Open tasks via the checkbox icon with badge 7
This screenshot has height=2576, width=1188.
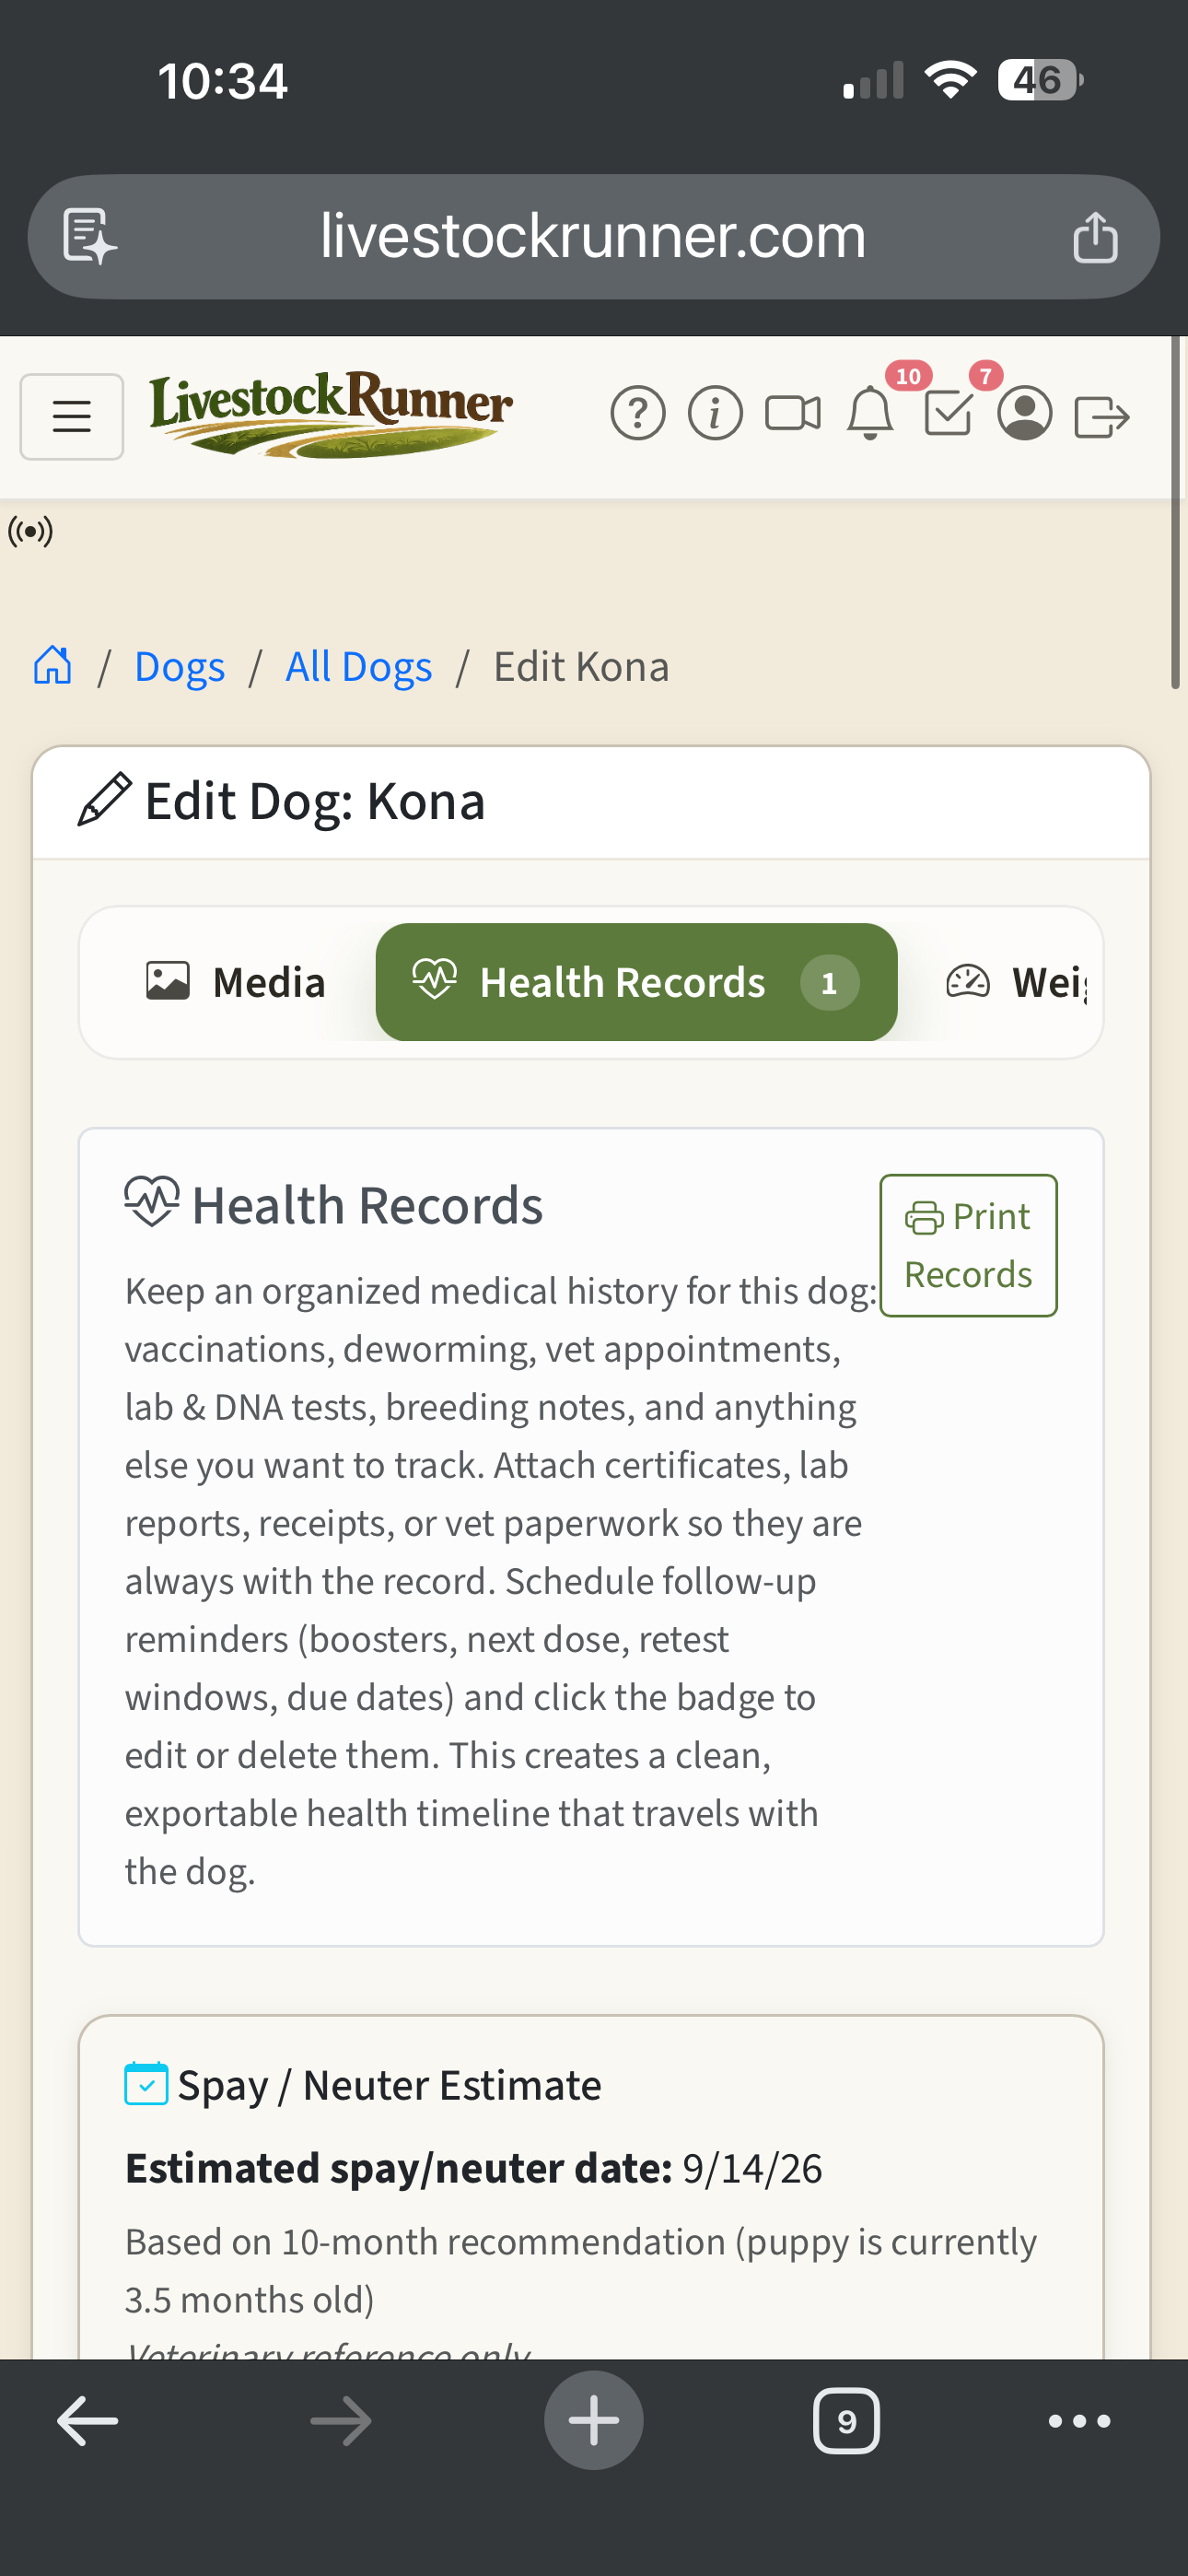(948, 415)
